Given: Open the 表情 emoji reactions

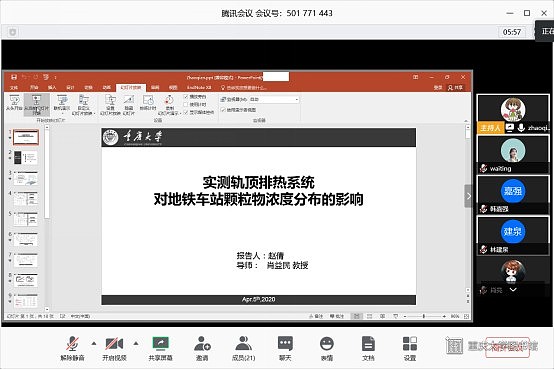Looking at the screenshot, I should [327, 347].
